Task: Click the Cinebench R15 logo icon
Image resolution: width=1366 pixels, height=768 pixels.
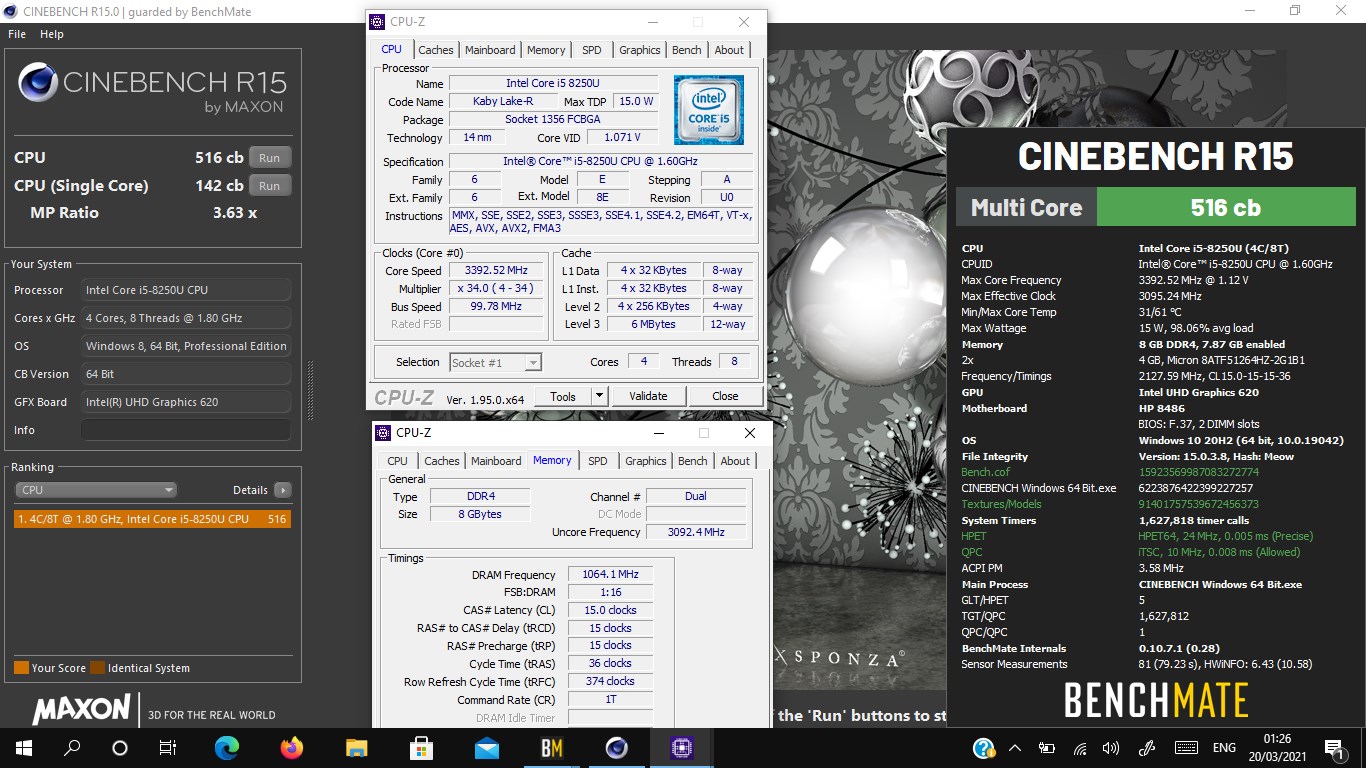Action: point(38,82)
